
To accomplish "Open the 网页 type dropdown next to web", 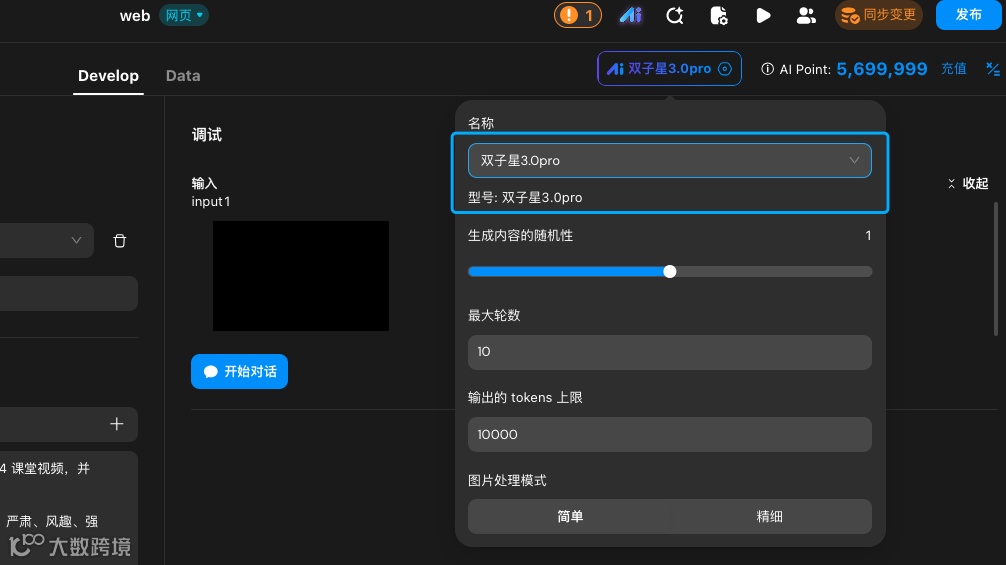I will 183,15.
